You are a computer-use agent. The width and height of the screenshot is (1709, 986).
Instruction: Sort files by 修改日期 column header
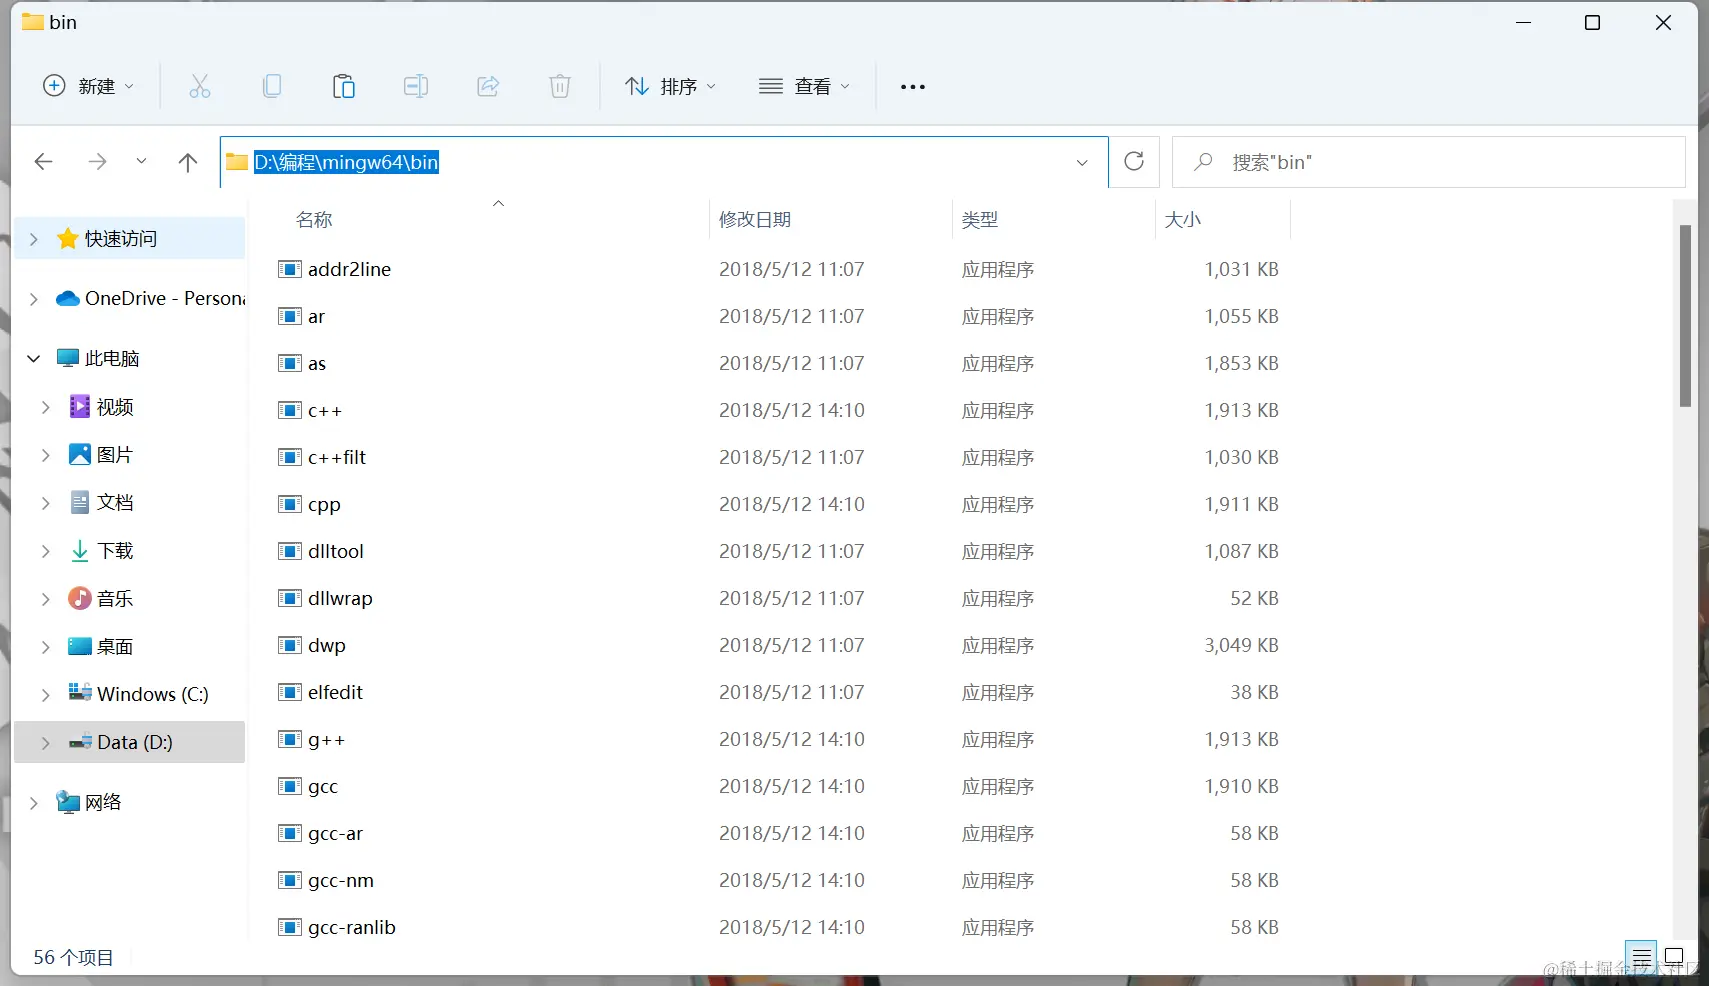tap(756, 219)
